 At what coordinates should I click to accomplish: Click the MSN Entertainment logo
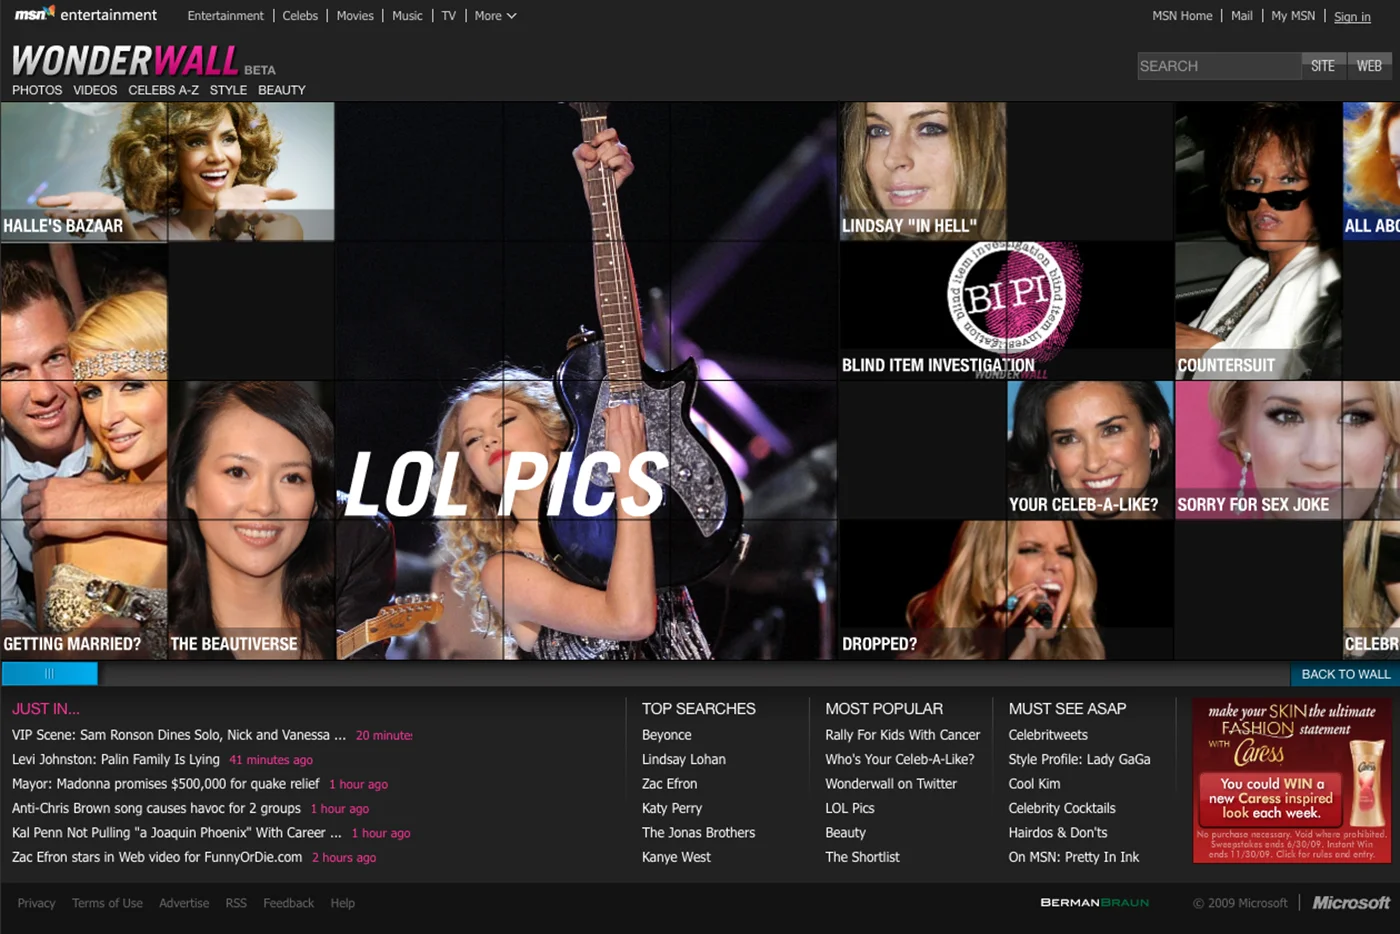[85, 15]
